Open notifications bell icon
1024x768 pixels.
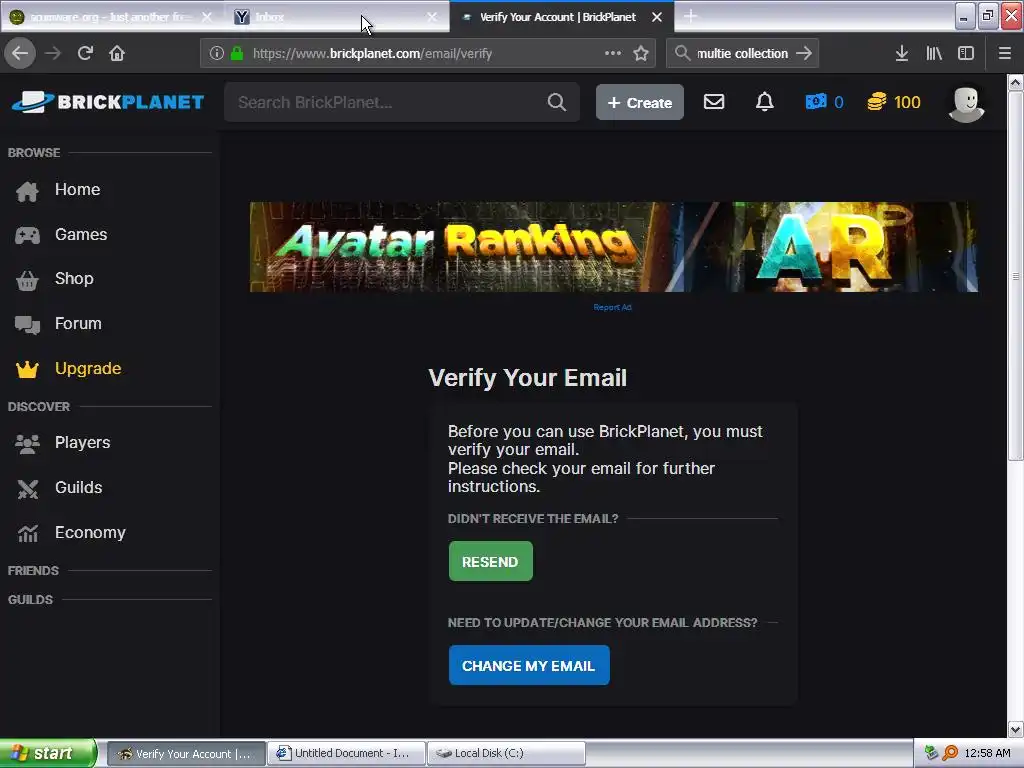pos(765,102)
